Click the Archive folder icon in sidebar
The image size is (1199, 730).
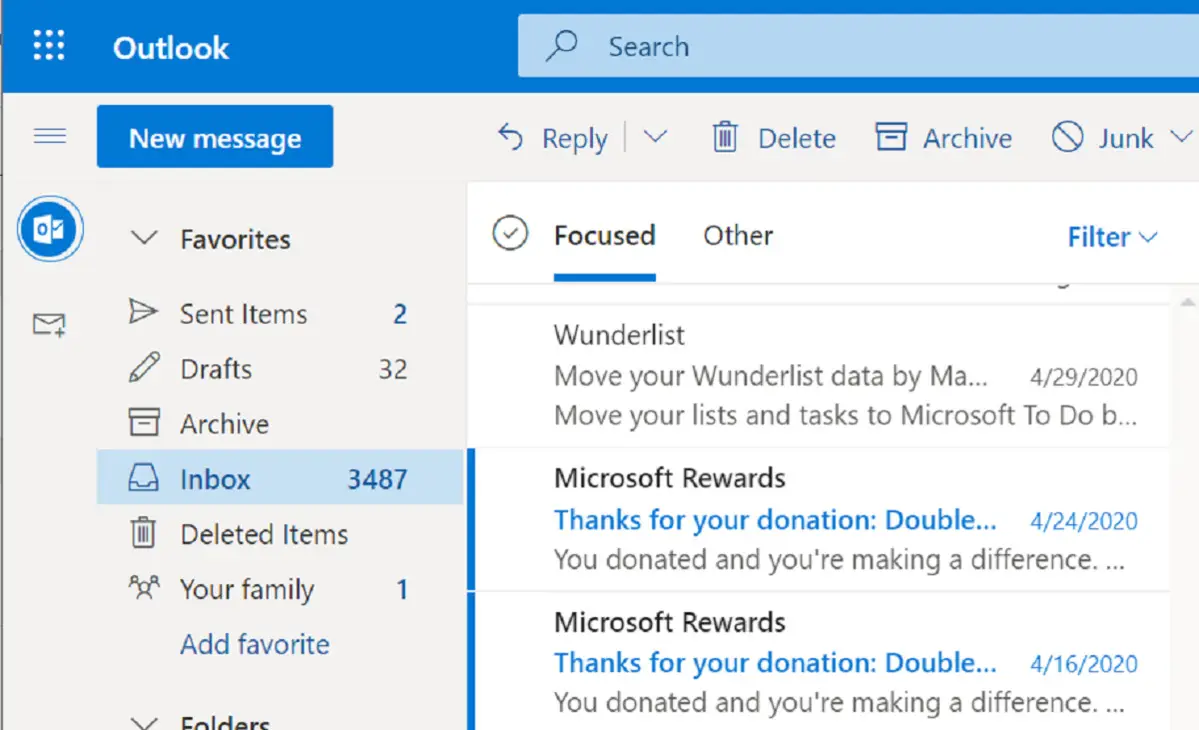(144, 422)
